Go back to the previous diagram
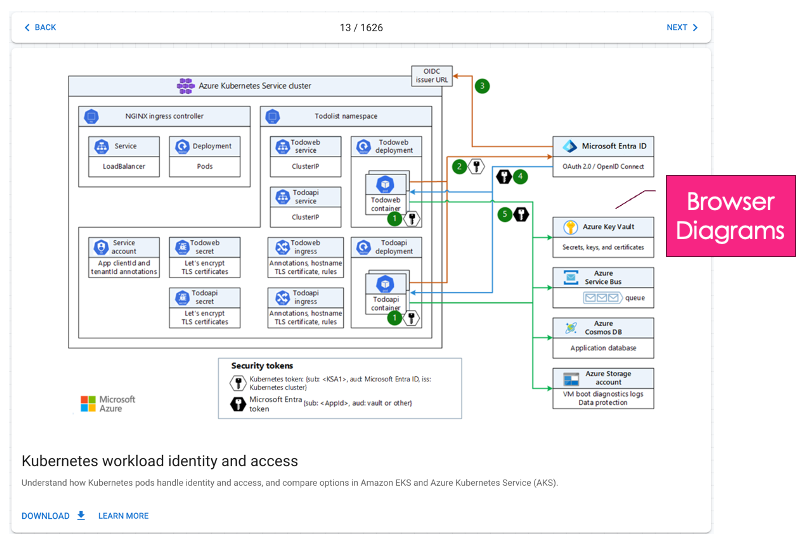Screen dimensions: 806x542 pyautogui.click(x=40, y=27)
